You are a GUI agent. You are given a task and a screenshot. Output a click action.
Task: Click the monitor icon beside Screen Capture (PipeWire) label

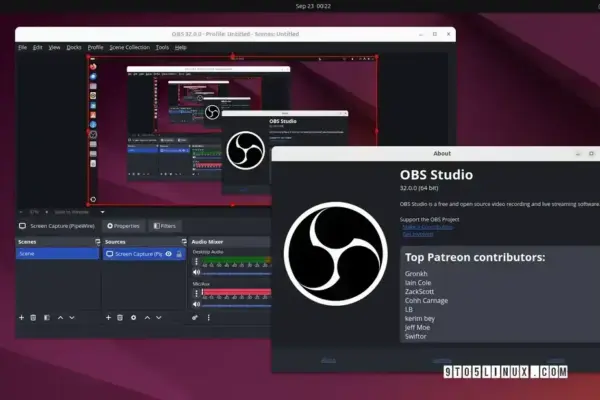(23, 226)
